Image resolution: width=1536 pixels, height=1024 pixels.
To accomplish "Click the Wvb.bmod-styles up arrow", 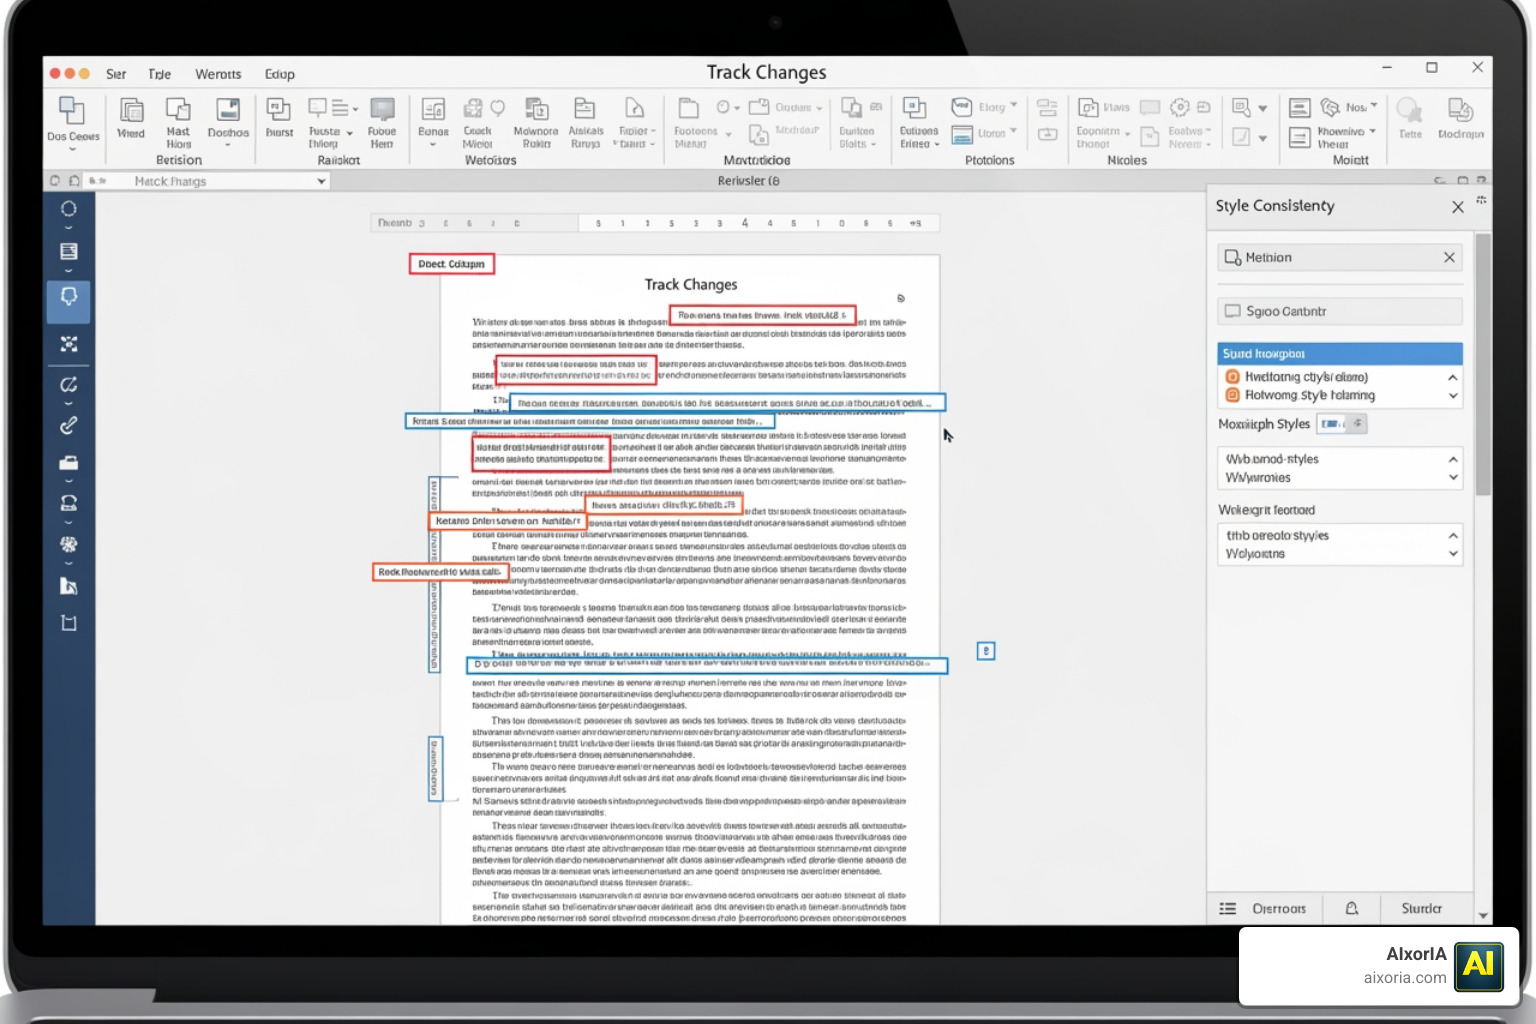I will coord(1453,459).
